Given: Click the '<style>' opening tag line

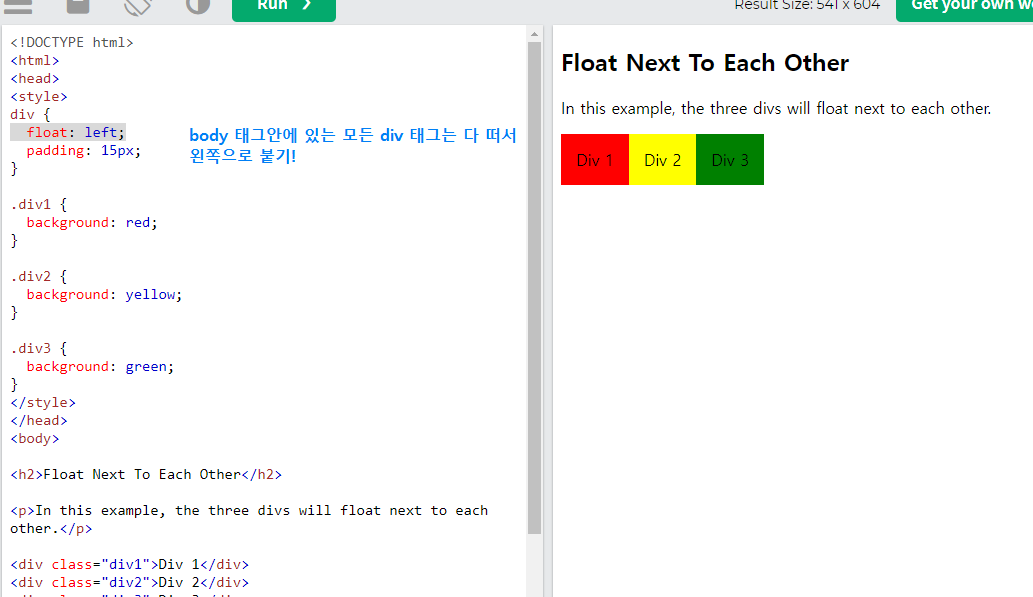Looking at the screenshot, I should coord(39,97).
